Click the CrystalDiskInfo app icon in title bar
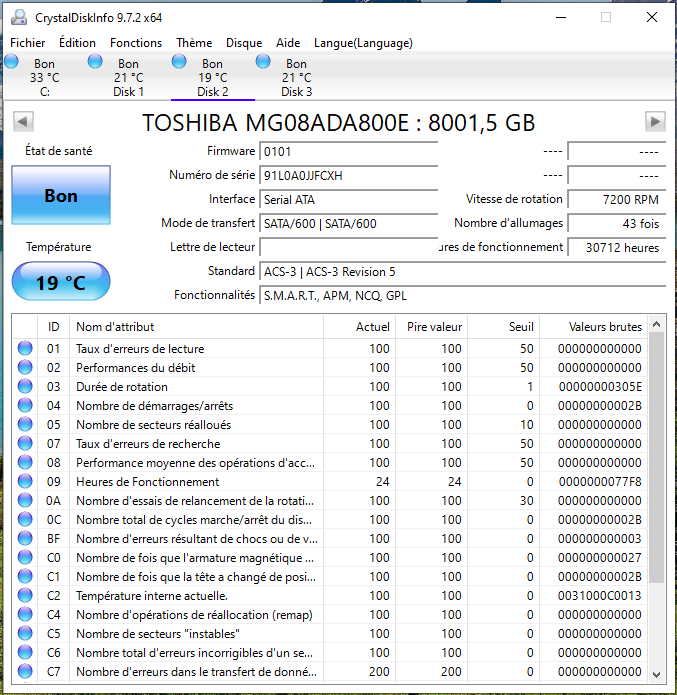The image size is (677, 695). (20, 16)
